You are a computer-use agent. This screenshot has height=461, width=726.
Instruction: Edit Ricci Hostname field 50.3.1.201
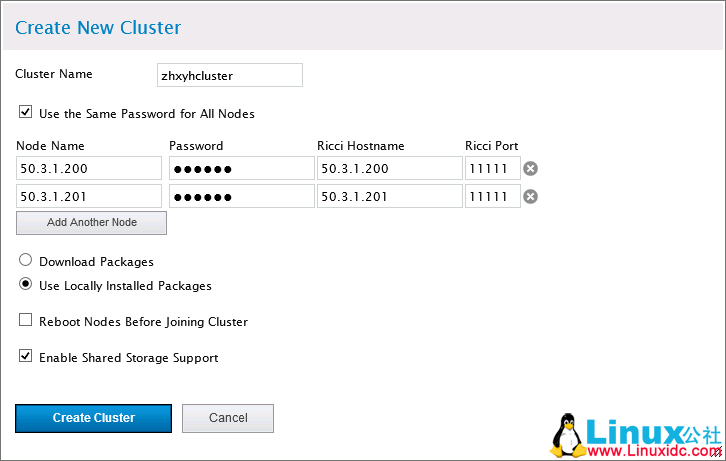[x=390, y=196]
